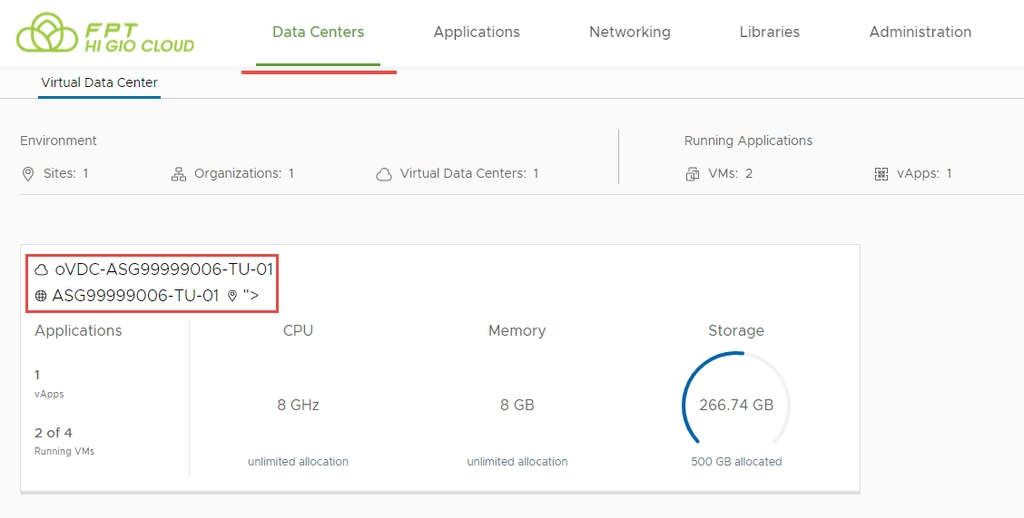This screenshot has width=1024, height=518.
Task: Open the Libraries menu
Action: coord(769,32)
